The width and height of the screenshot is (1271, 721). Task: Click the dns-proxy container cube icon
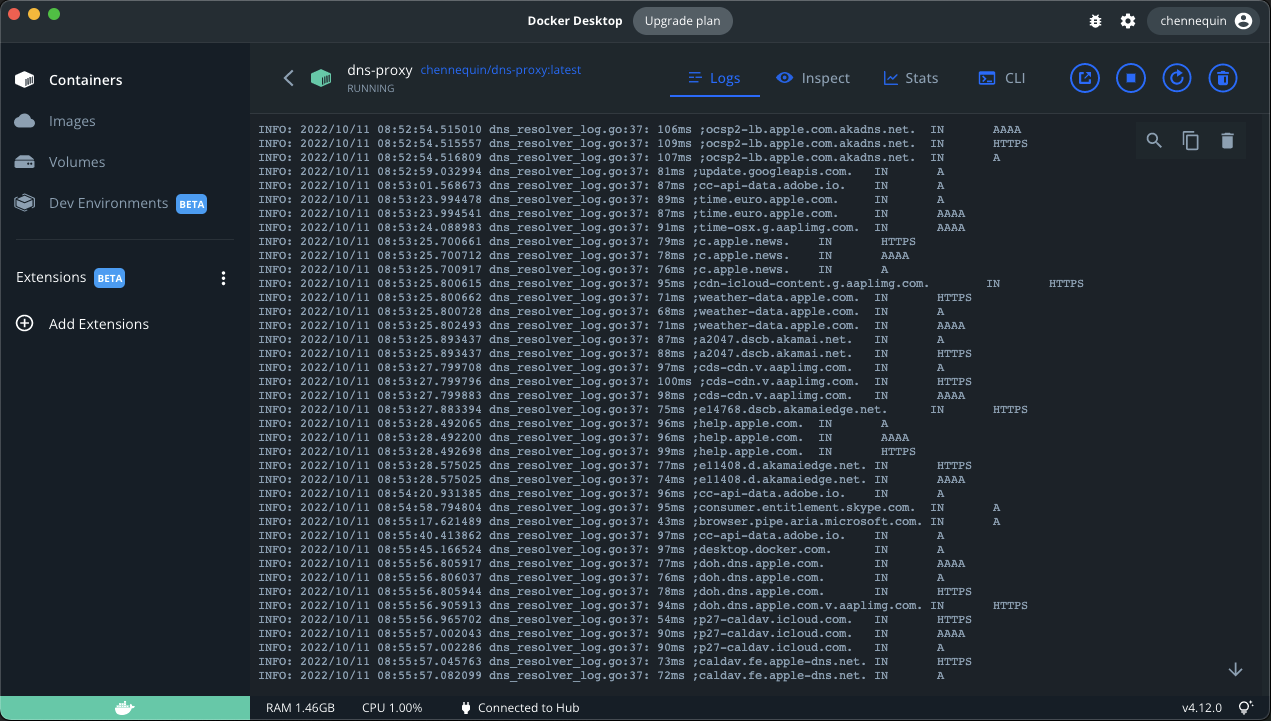click(321, 78)
